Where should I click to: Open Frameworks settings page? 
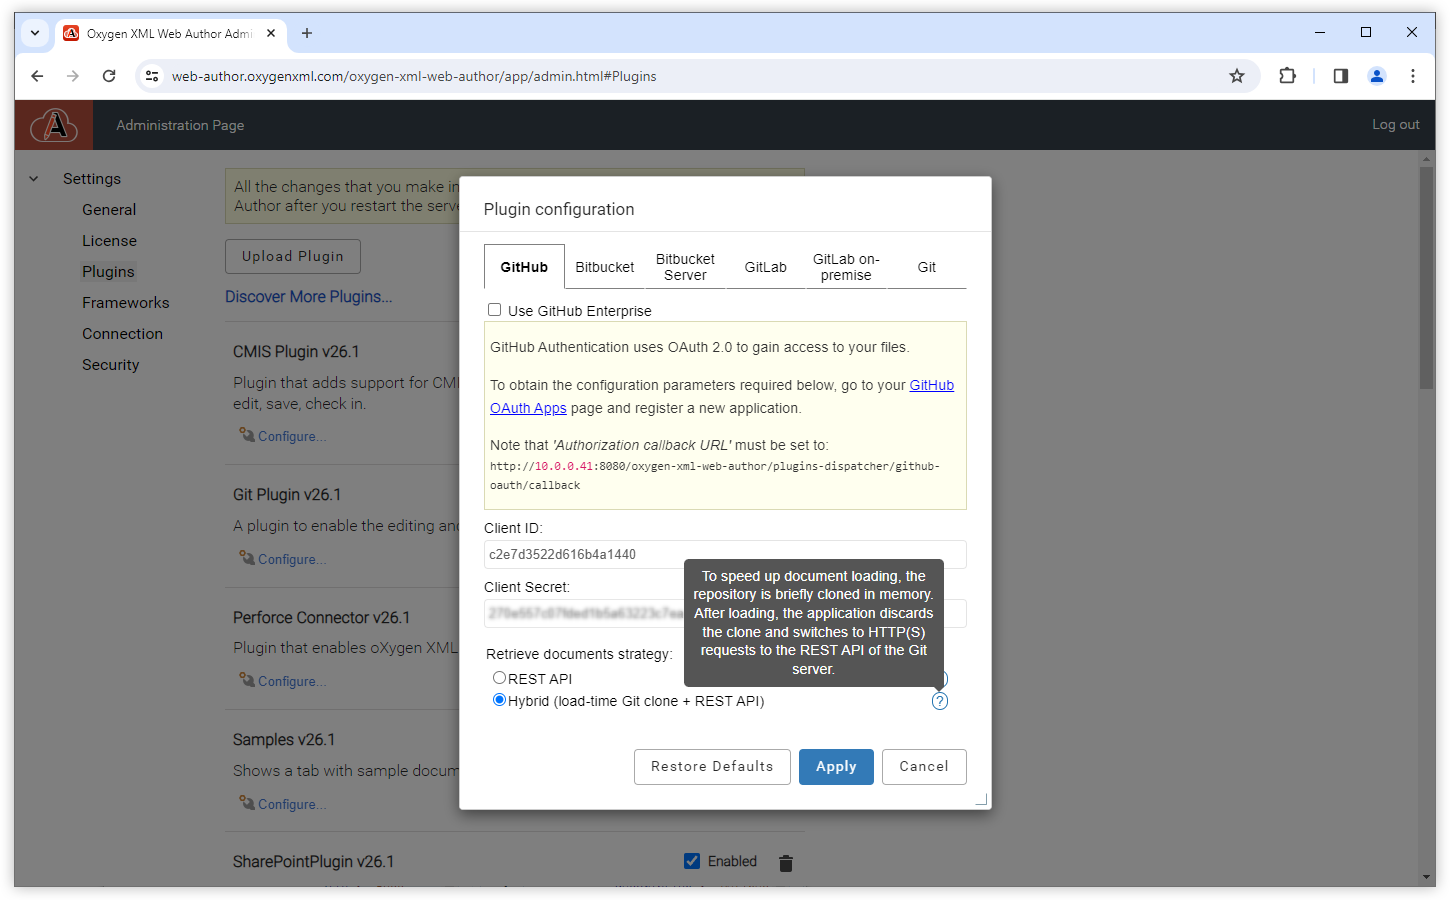pos(126,303)
